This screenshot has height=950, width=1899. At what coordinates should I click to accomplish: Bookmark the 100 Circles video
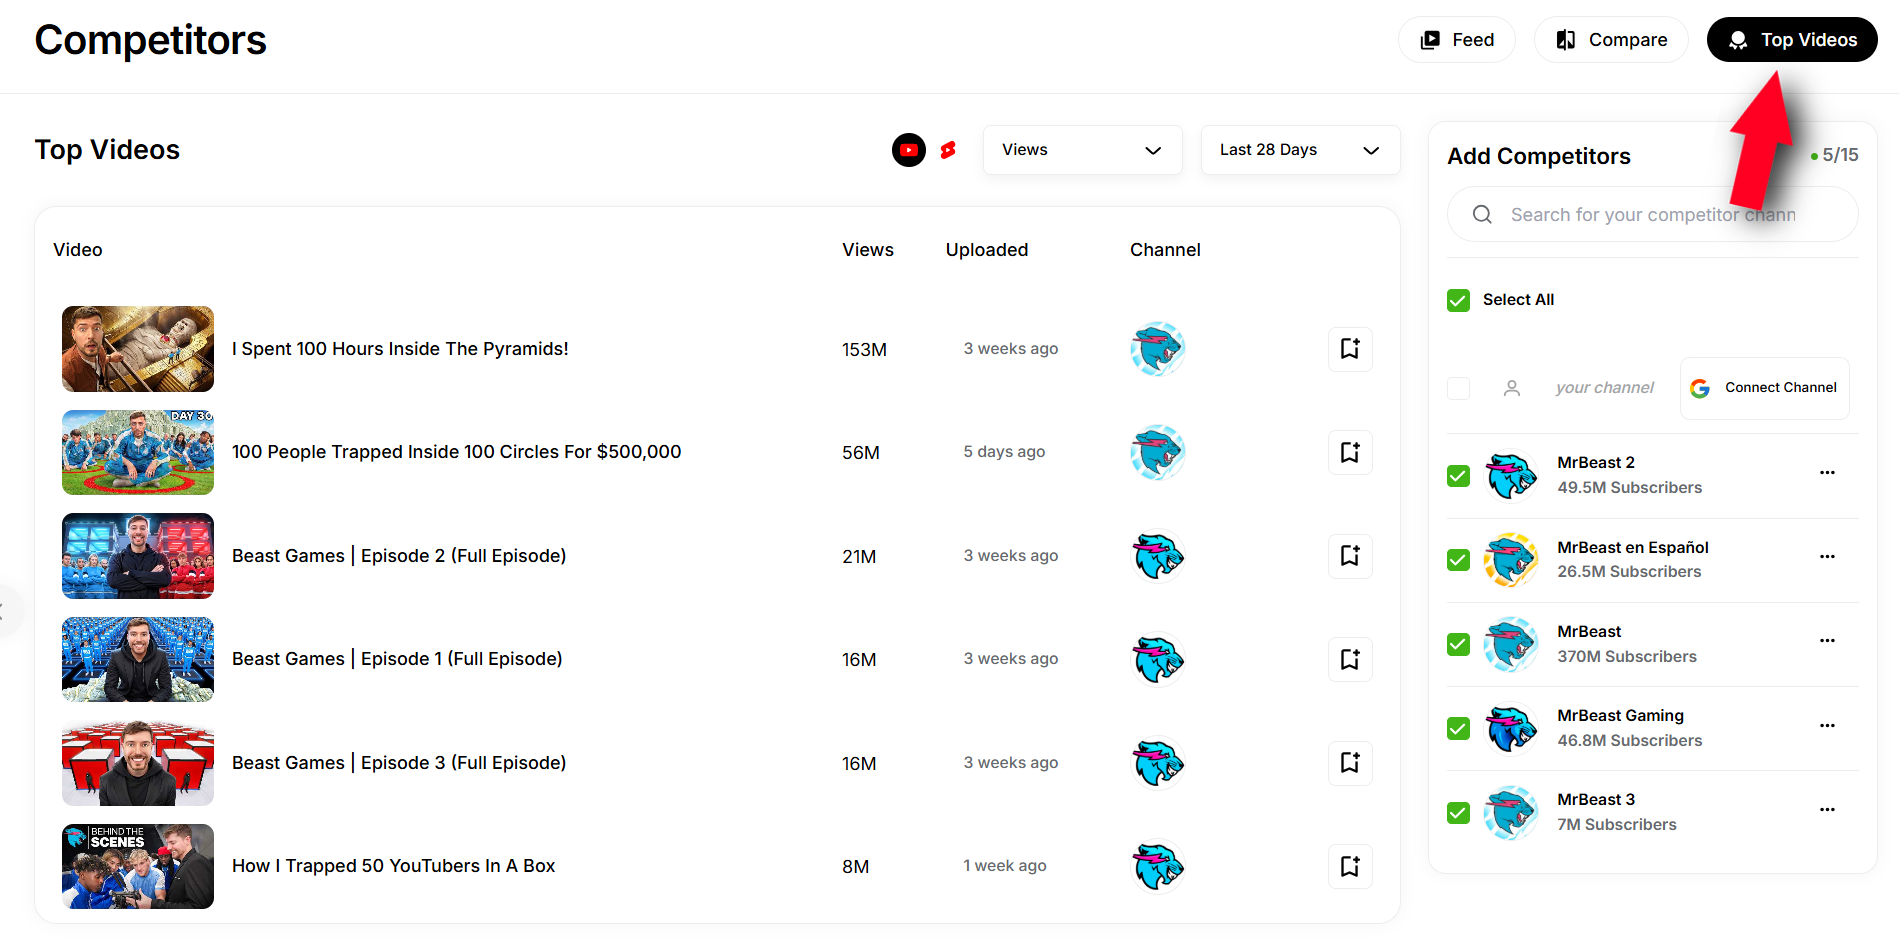[1349, 452]
